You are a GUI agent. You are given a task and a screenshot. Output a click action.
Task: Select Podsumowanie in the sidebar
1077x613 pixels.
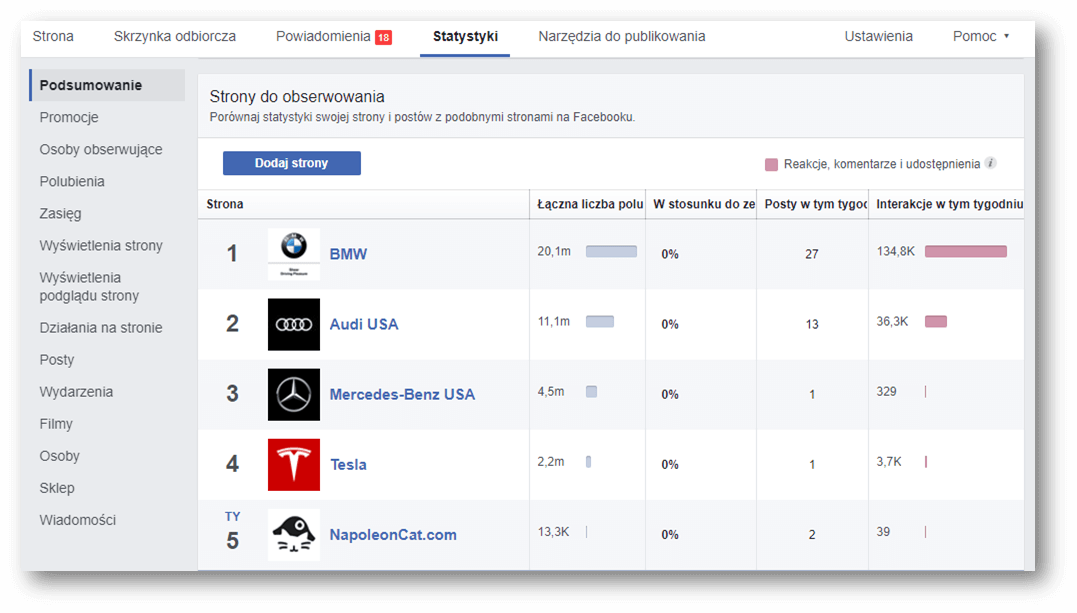point(107,85)
